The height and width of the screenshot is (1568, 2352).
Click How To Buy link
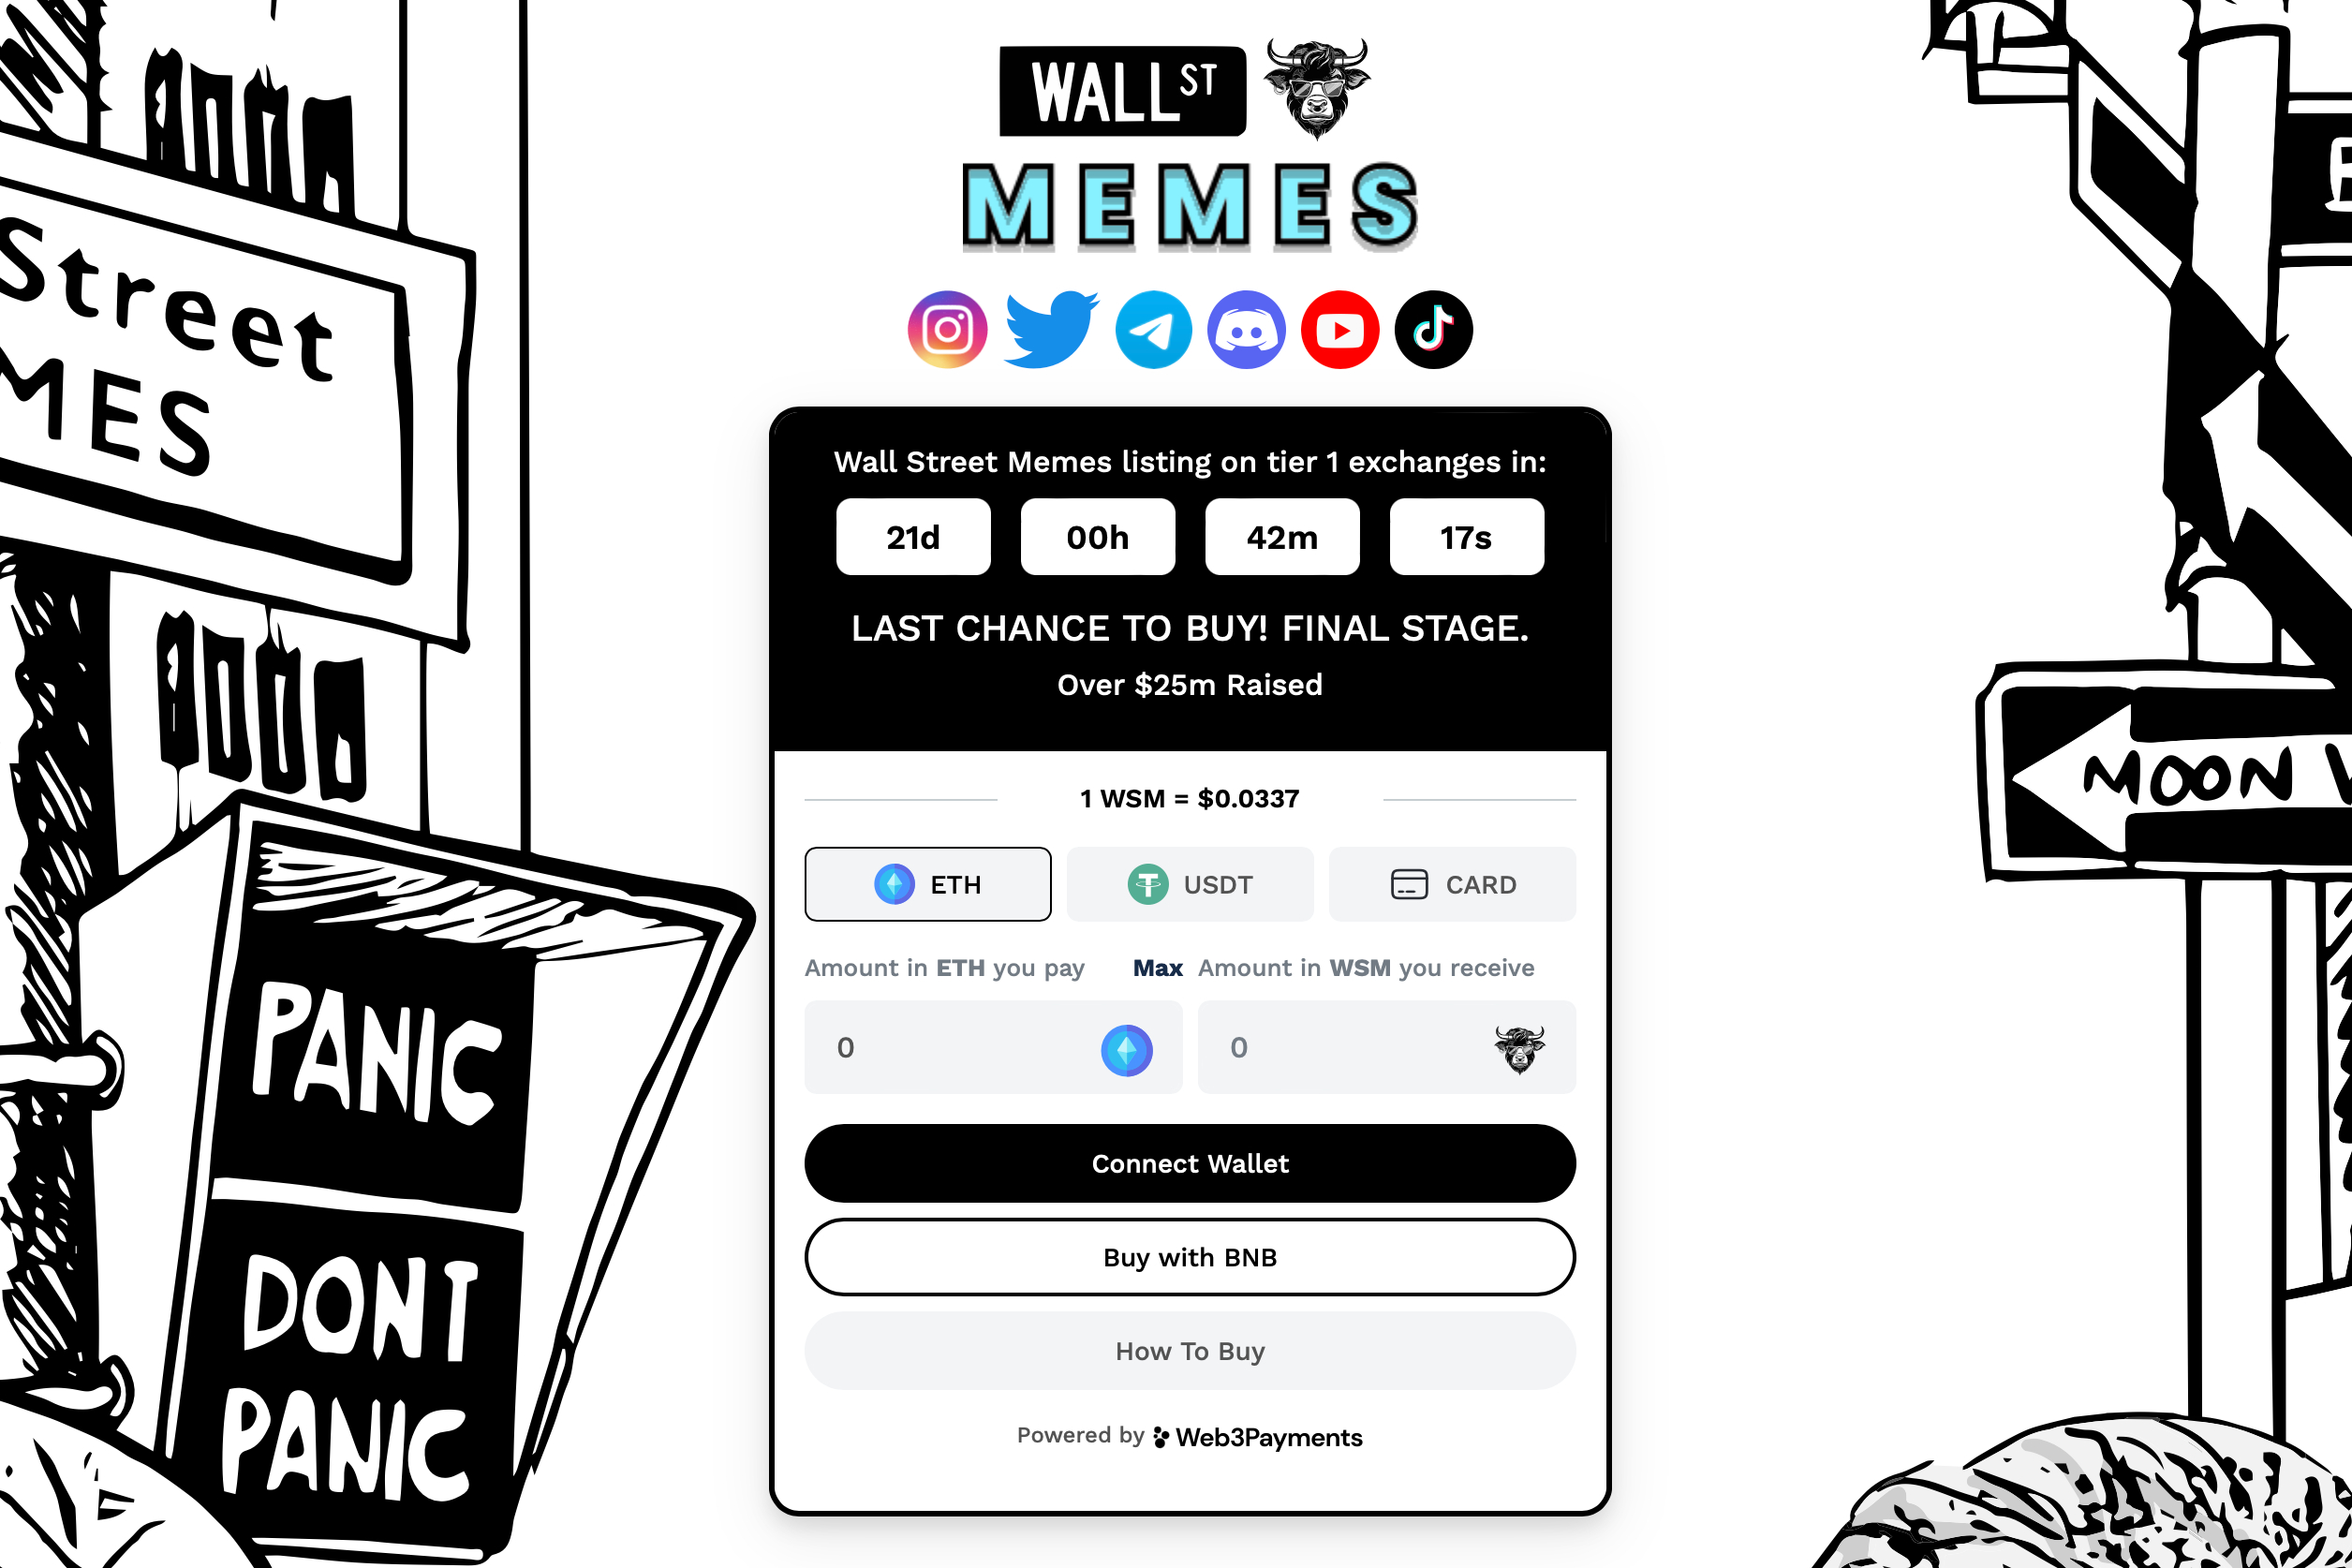point(1190,1349)
